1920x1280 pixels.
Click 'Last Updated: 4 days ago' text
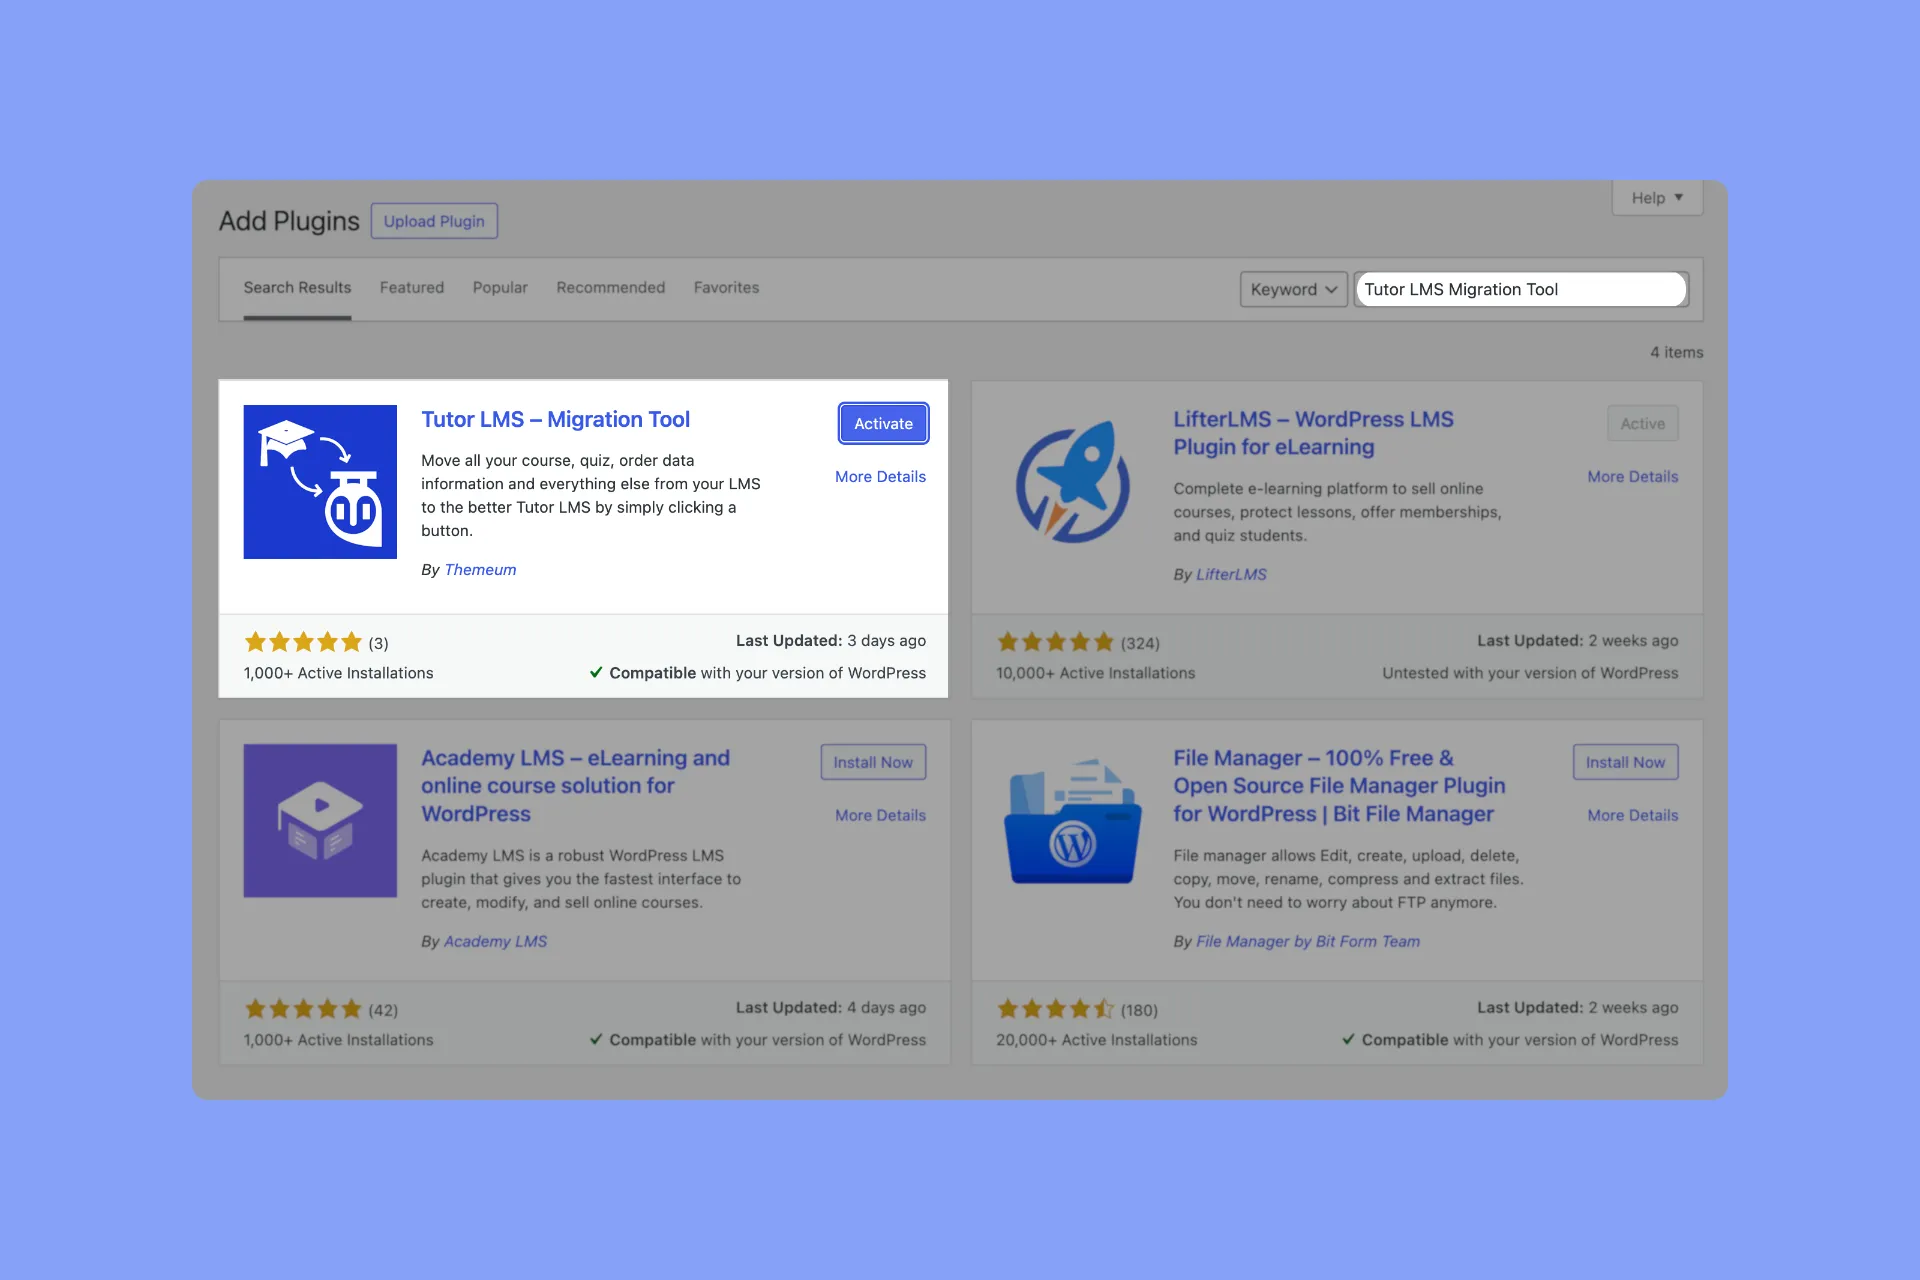[831, 1008]
